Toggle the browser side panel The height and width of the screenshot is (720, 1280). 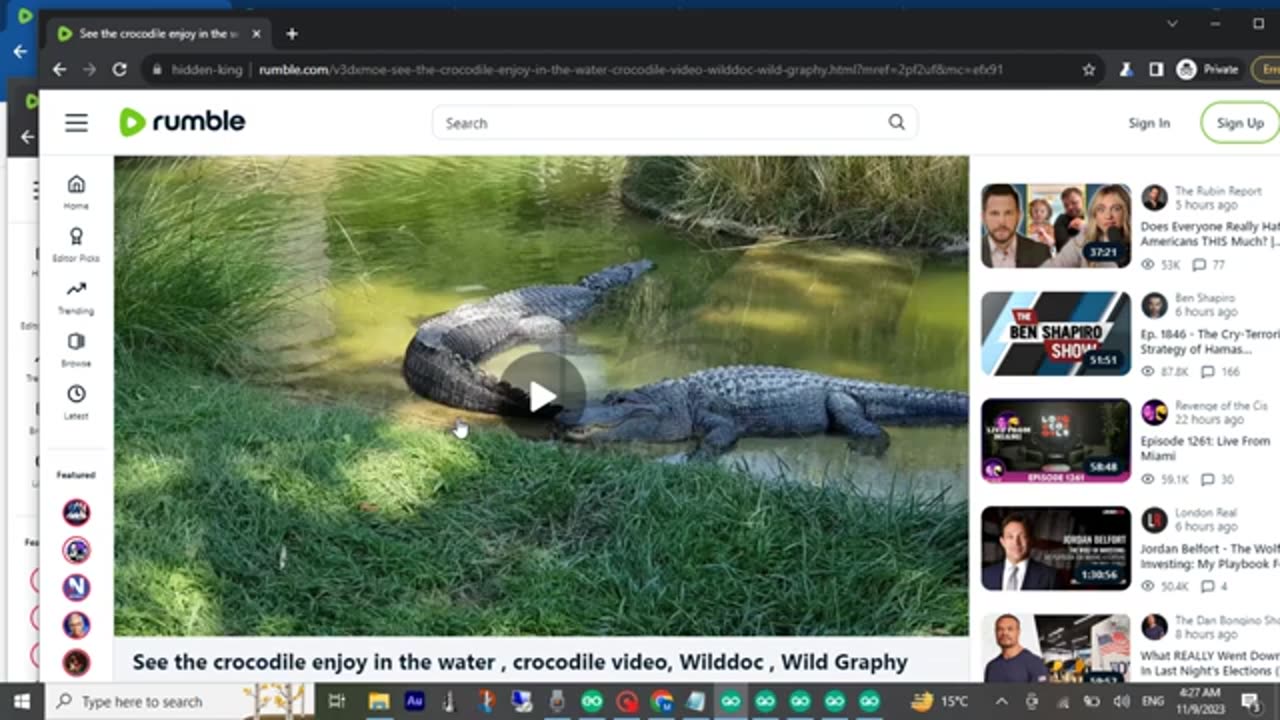pos(1156,69)
